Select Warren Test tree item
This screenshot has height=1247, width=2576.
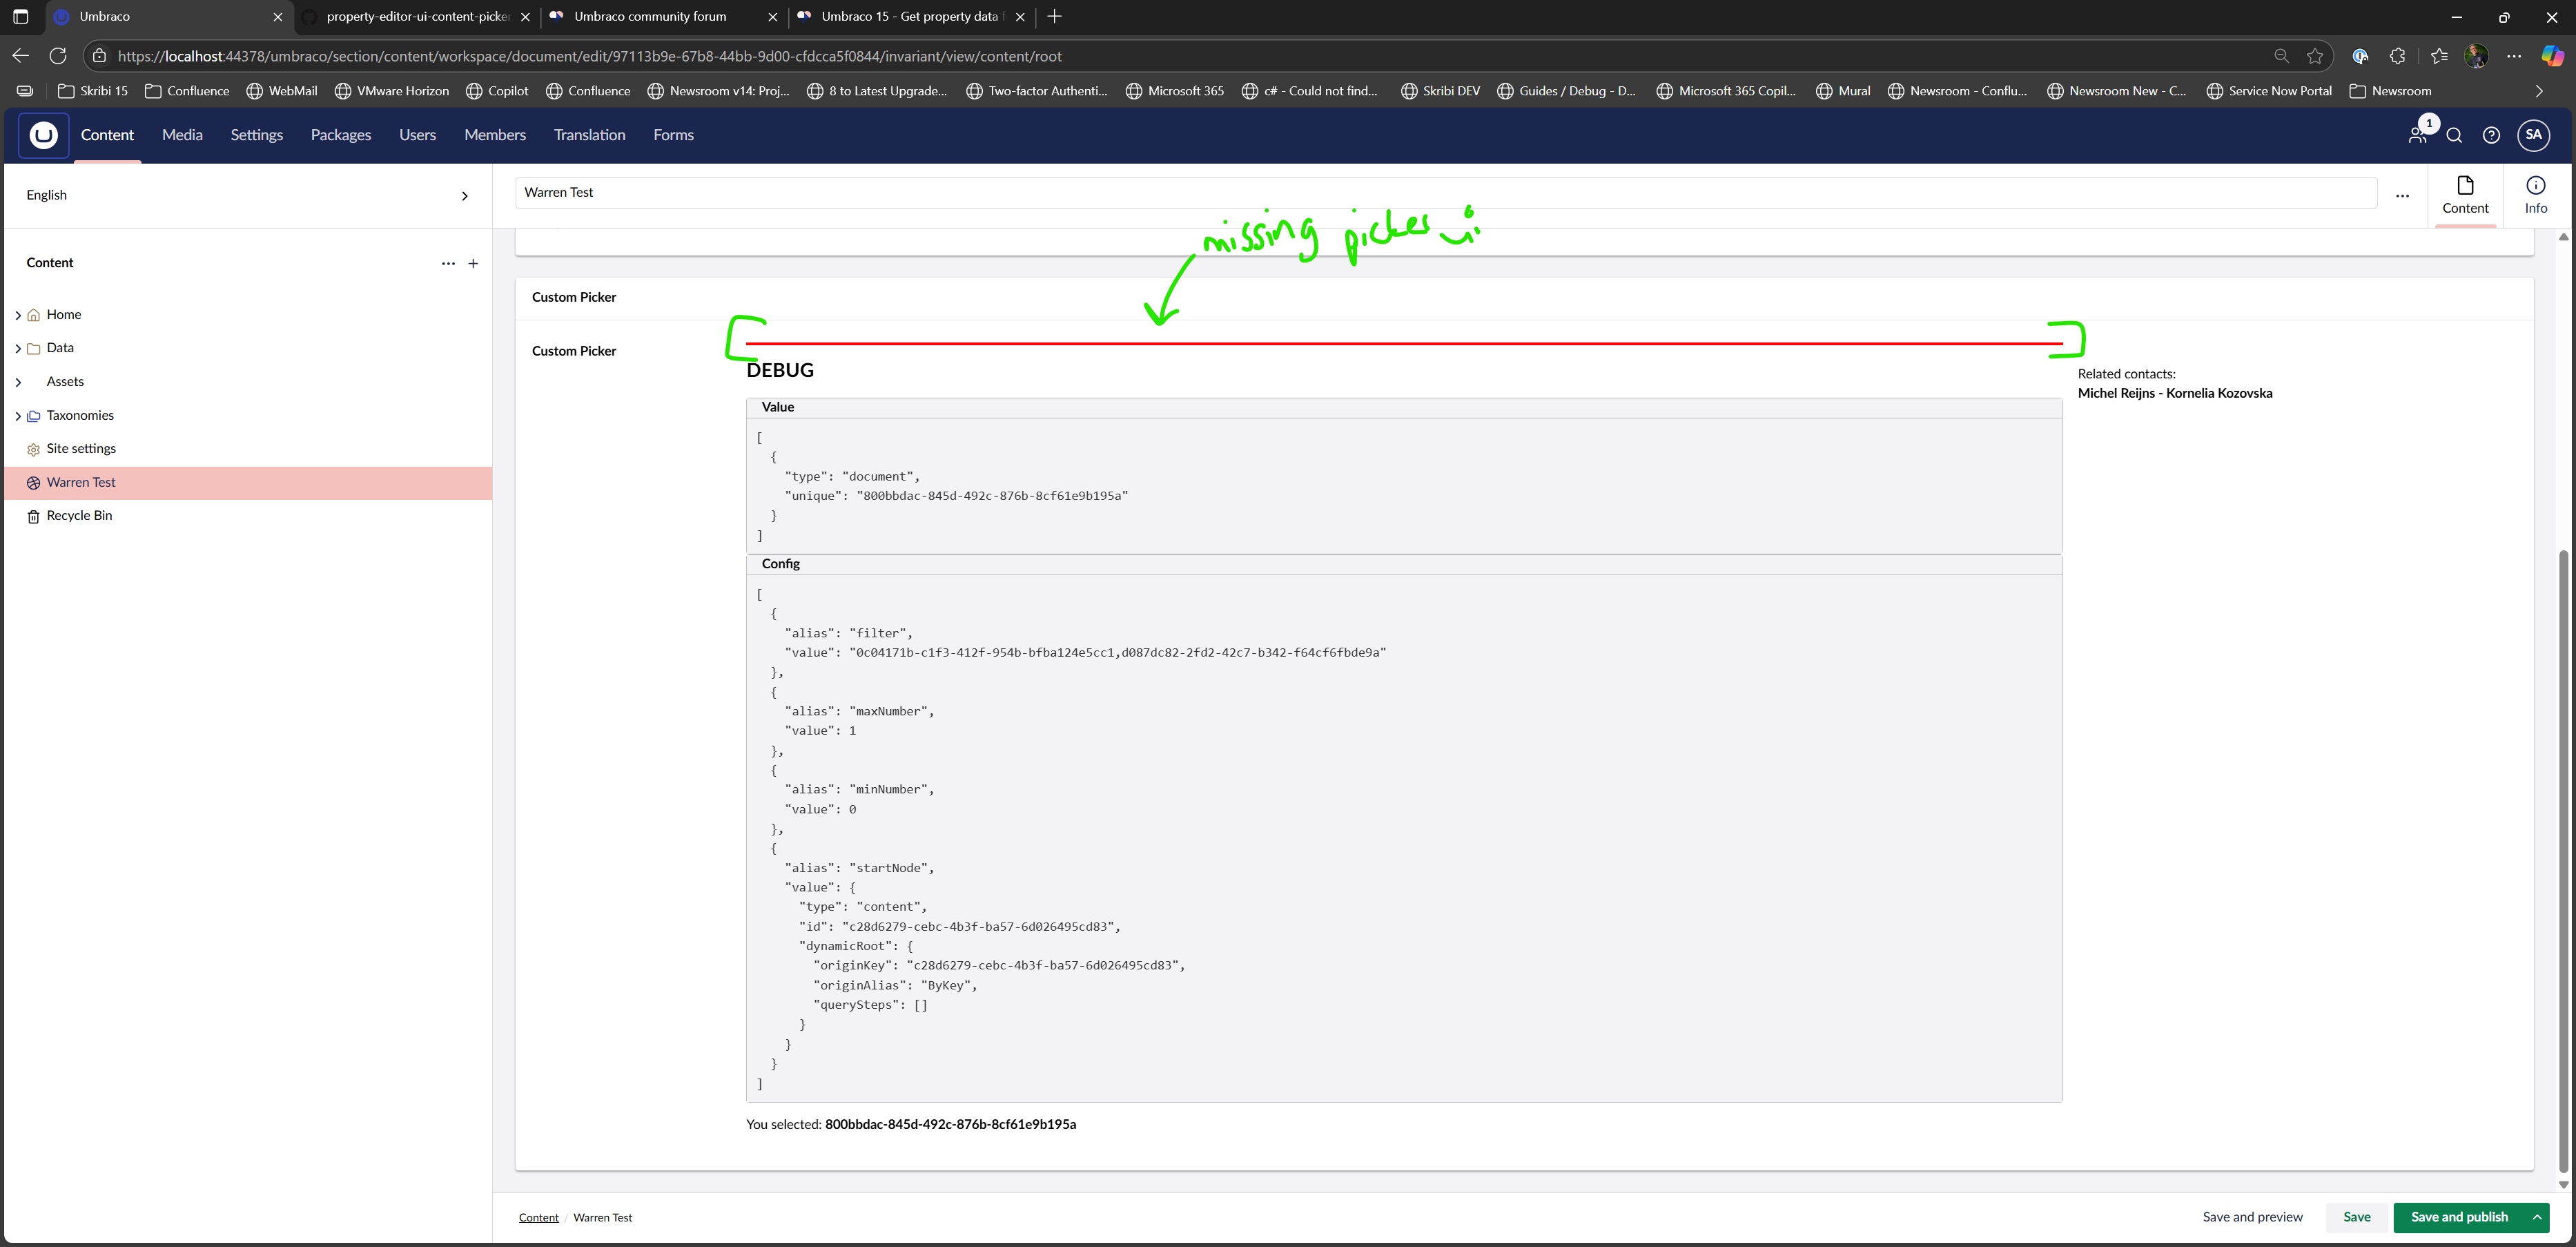248,483
